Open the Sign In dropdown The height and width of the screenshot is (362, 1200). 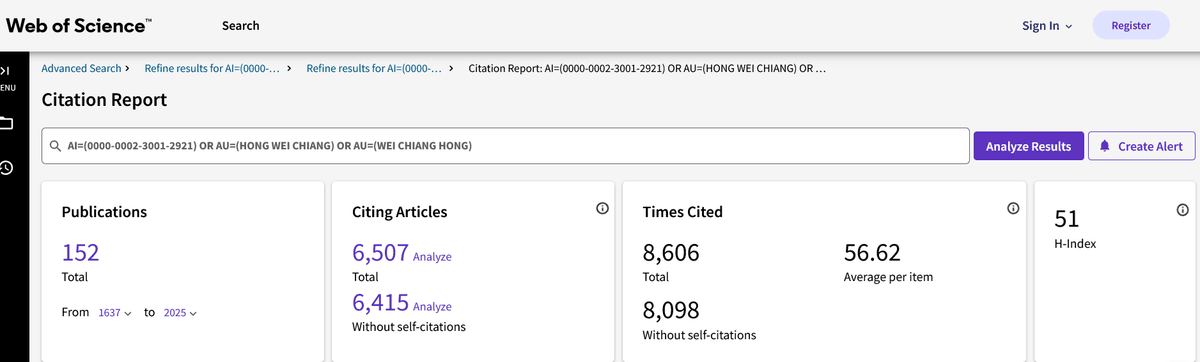pyautogui.click(x=1047, y=26)
